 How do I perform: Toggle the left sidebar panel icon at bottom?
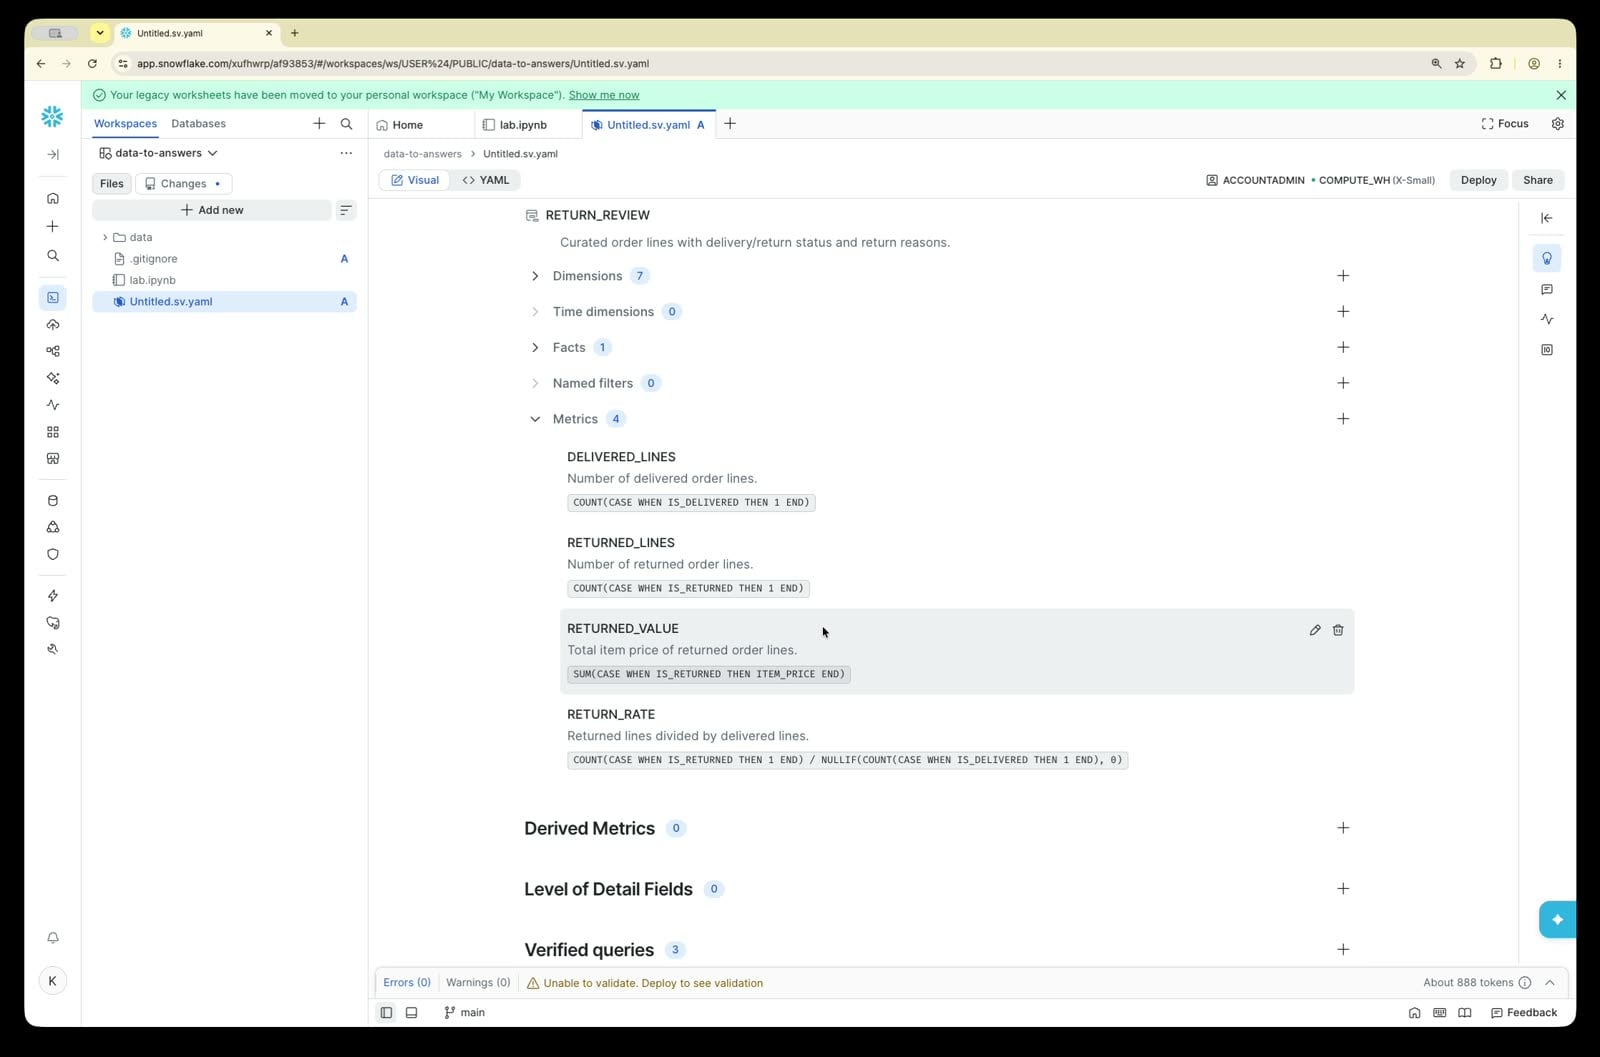pos(386,1013)
